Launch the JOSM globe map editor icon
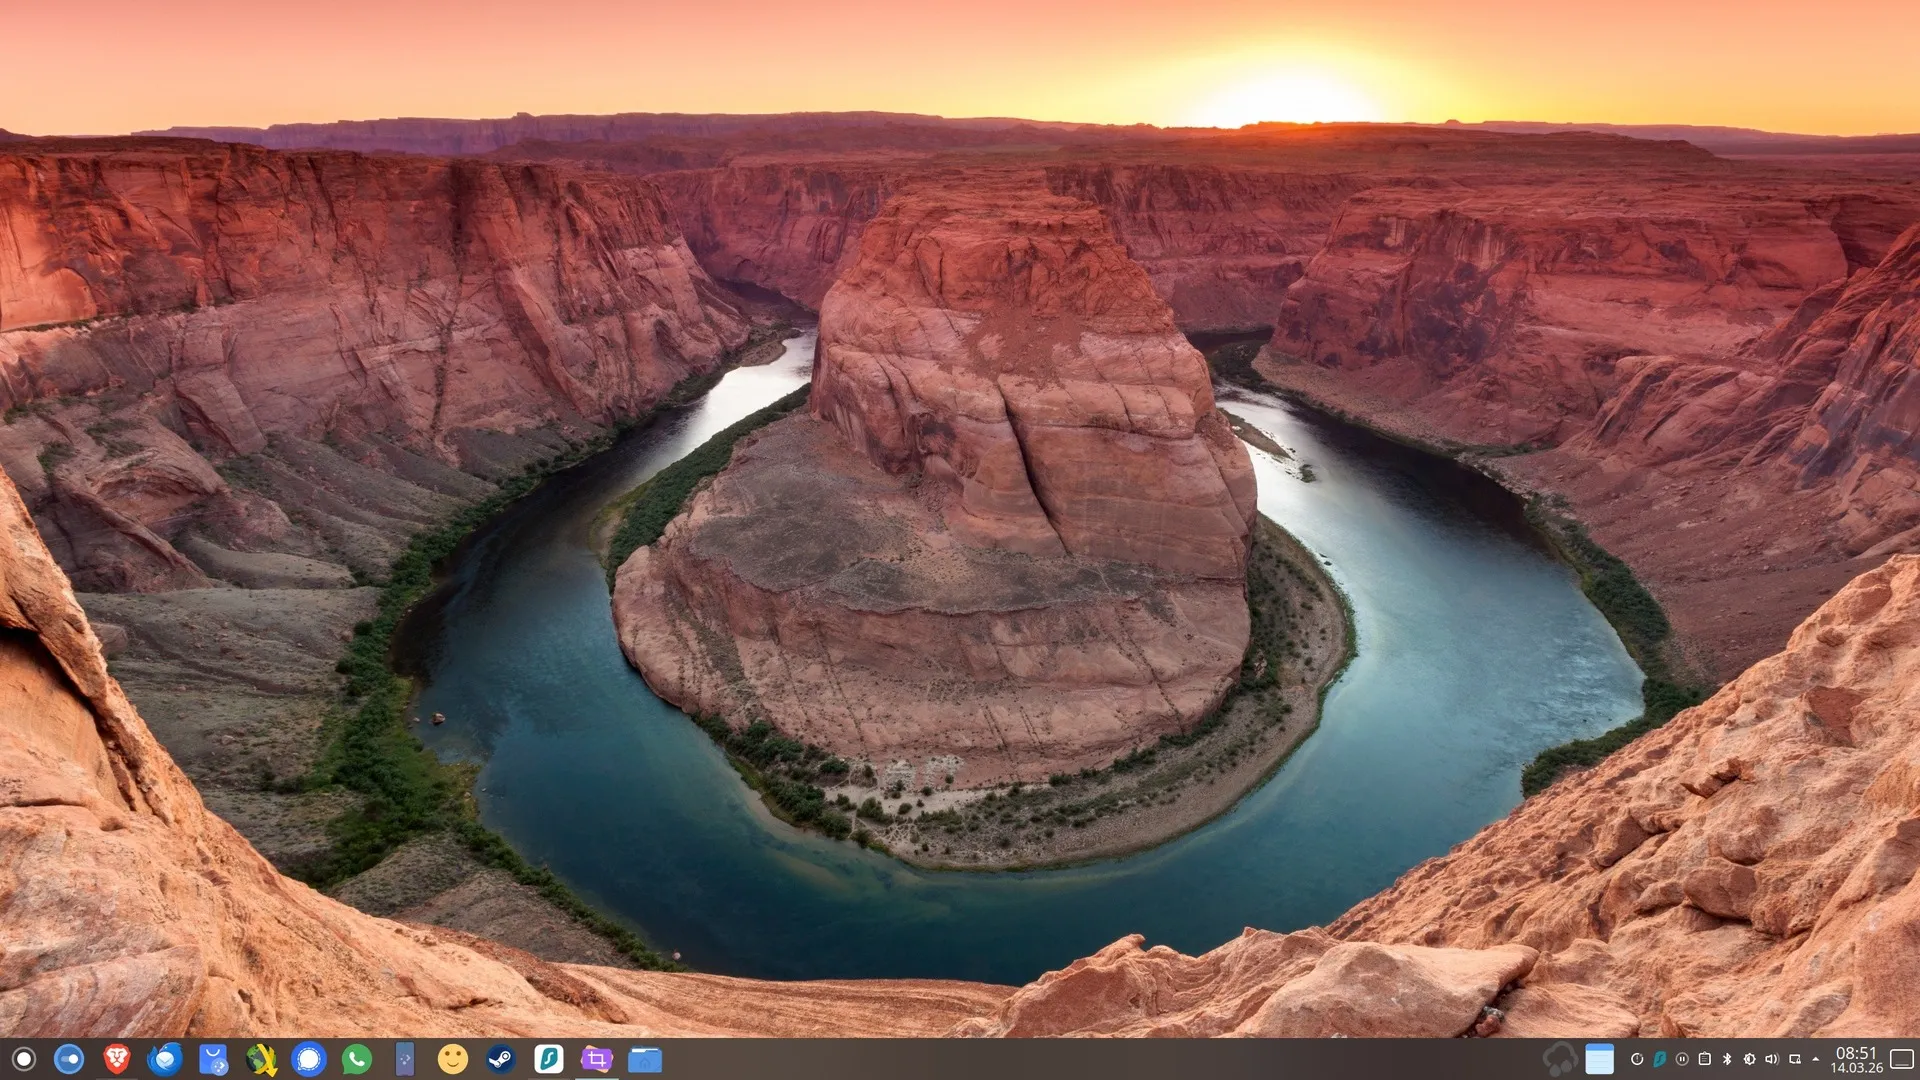1920x1080 pixels. [261, 1059]
